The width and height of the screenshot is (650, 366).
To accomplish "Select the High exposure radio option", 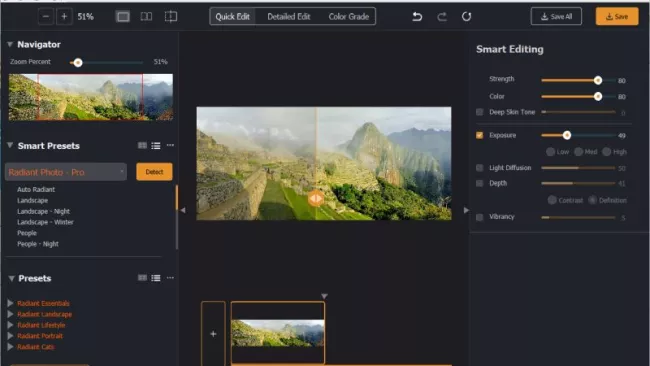I will click(606, 152).
